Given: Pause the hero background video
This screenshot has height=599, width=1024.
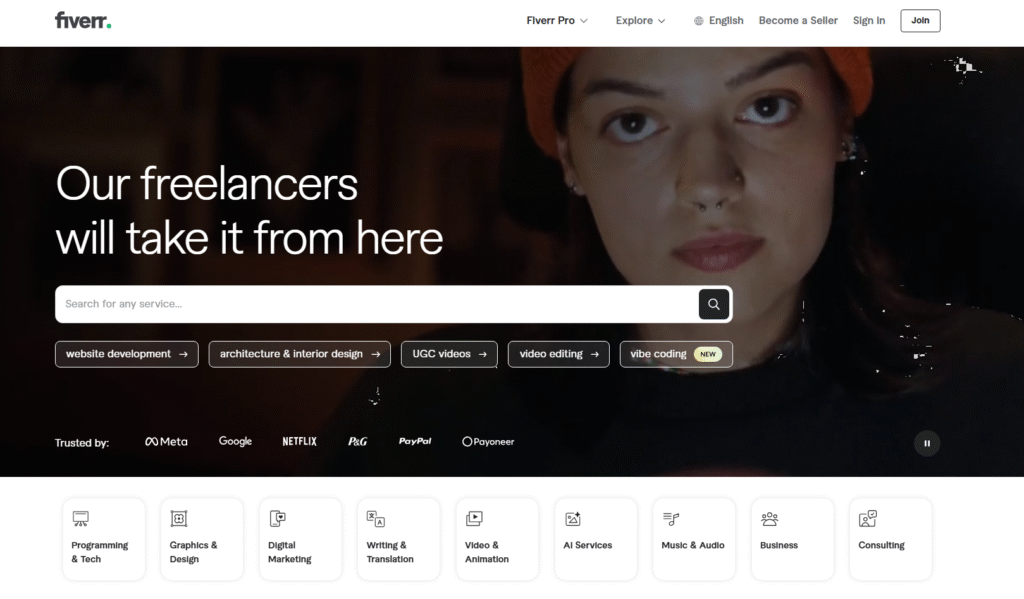Looking at the screenshot, I should (927, 444).
